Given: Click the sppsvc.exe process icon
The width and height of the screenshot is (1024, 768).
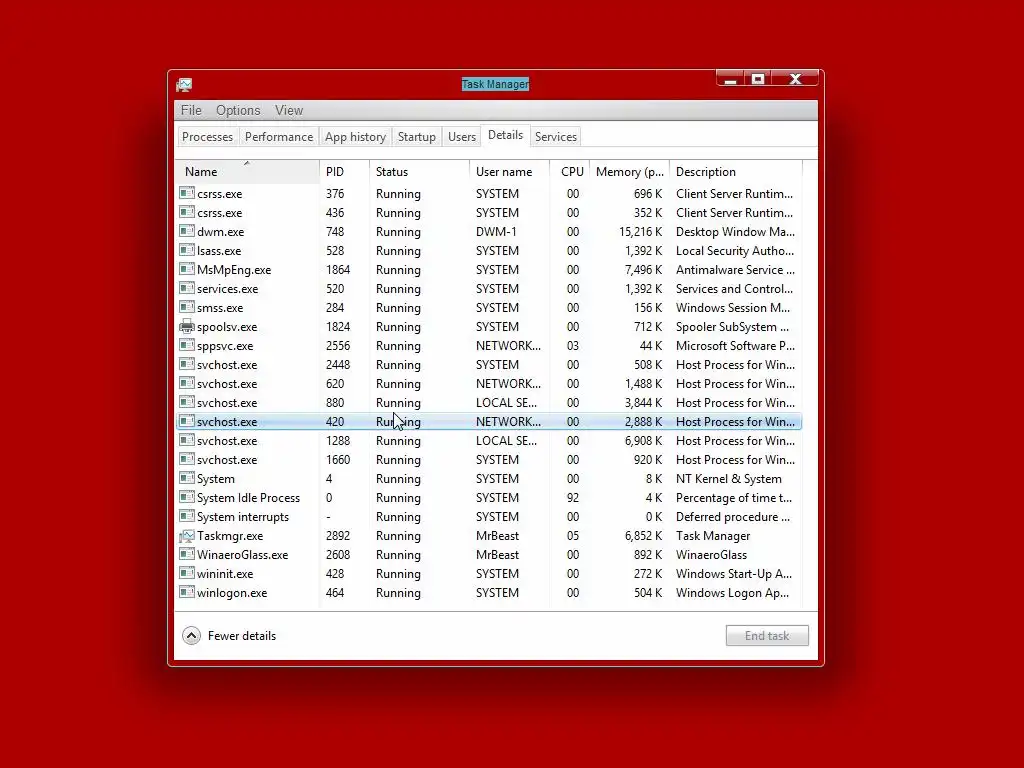Looking at the screenshot, I should pyautogui.click(x=187, y=345).
